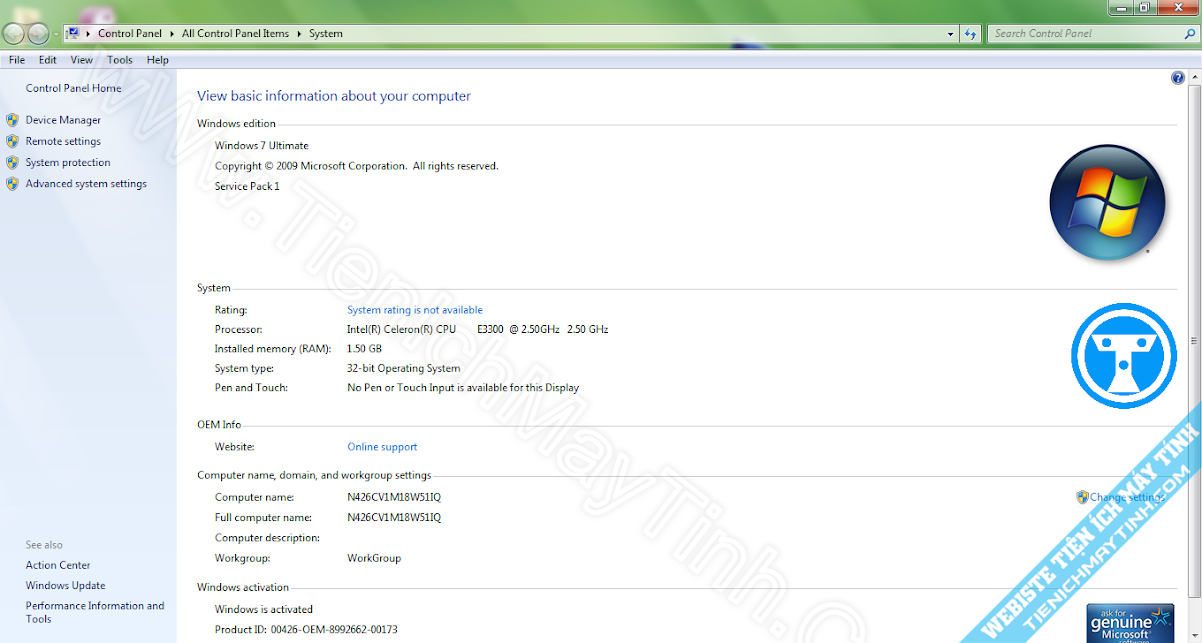Click shield icon next to Change settings
Viewport: 1202px width, 643px height.
coord(1082,497)
